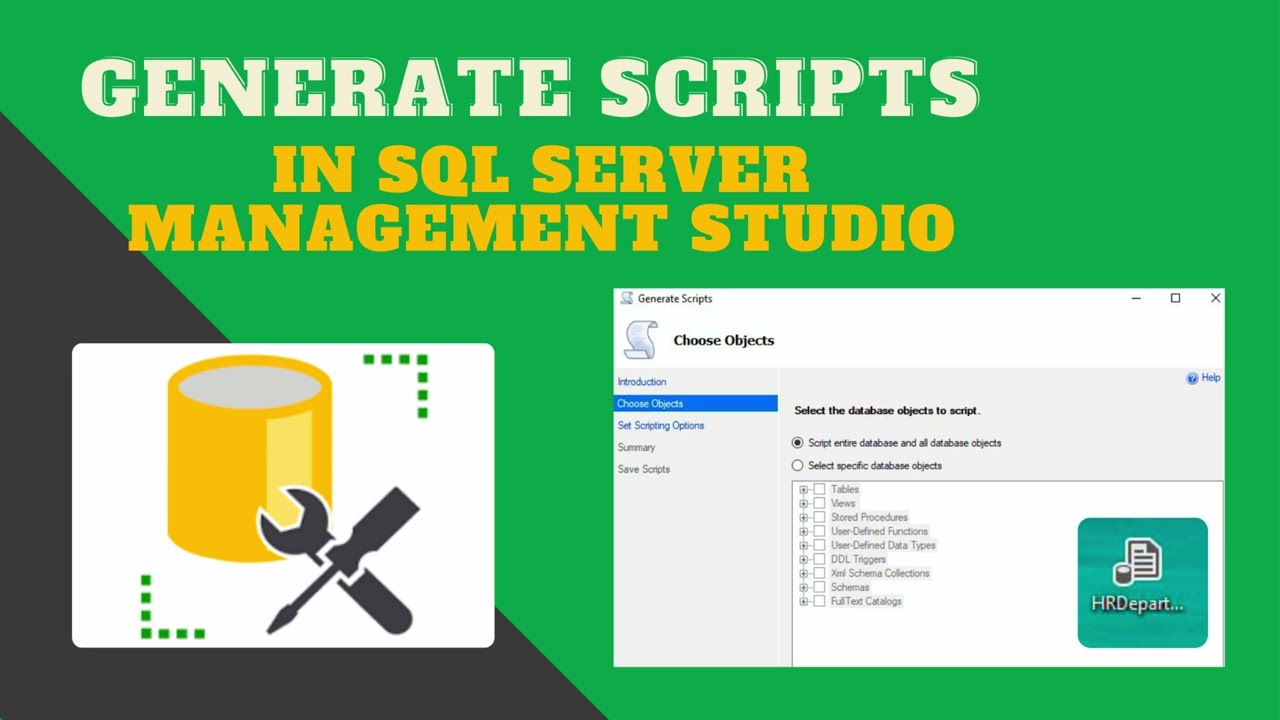Expand the FullText Catalogs node
This screenshot has height=720, width=1280.
click(804, 602)
